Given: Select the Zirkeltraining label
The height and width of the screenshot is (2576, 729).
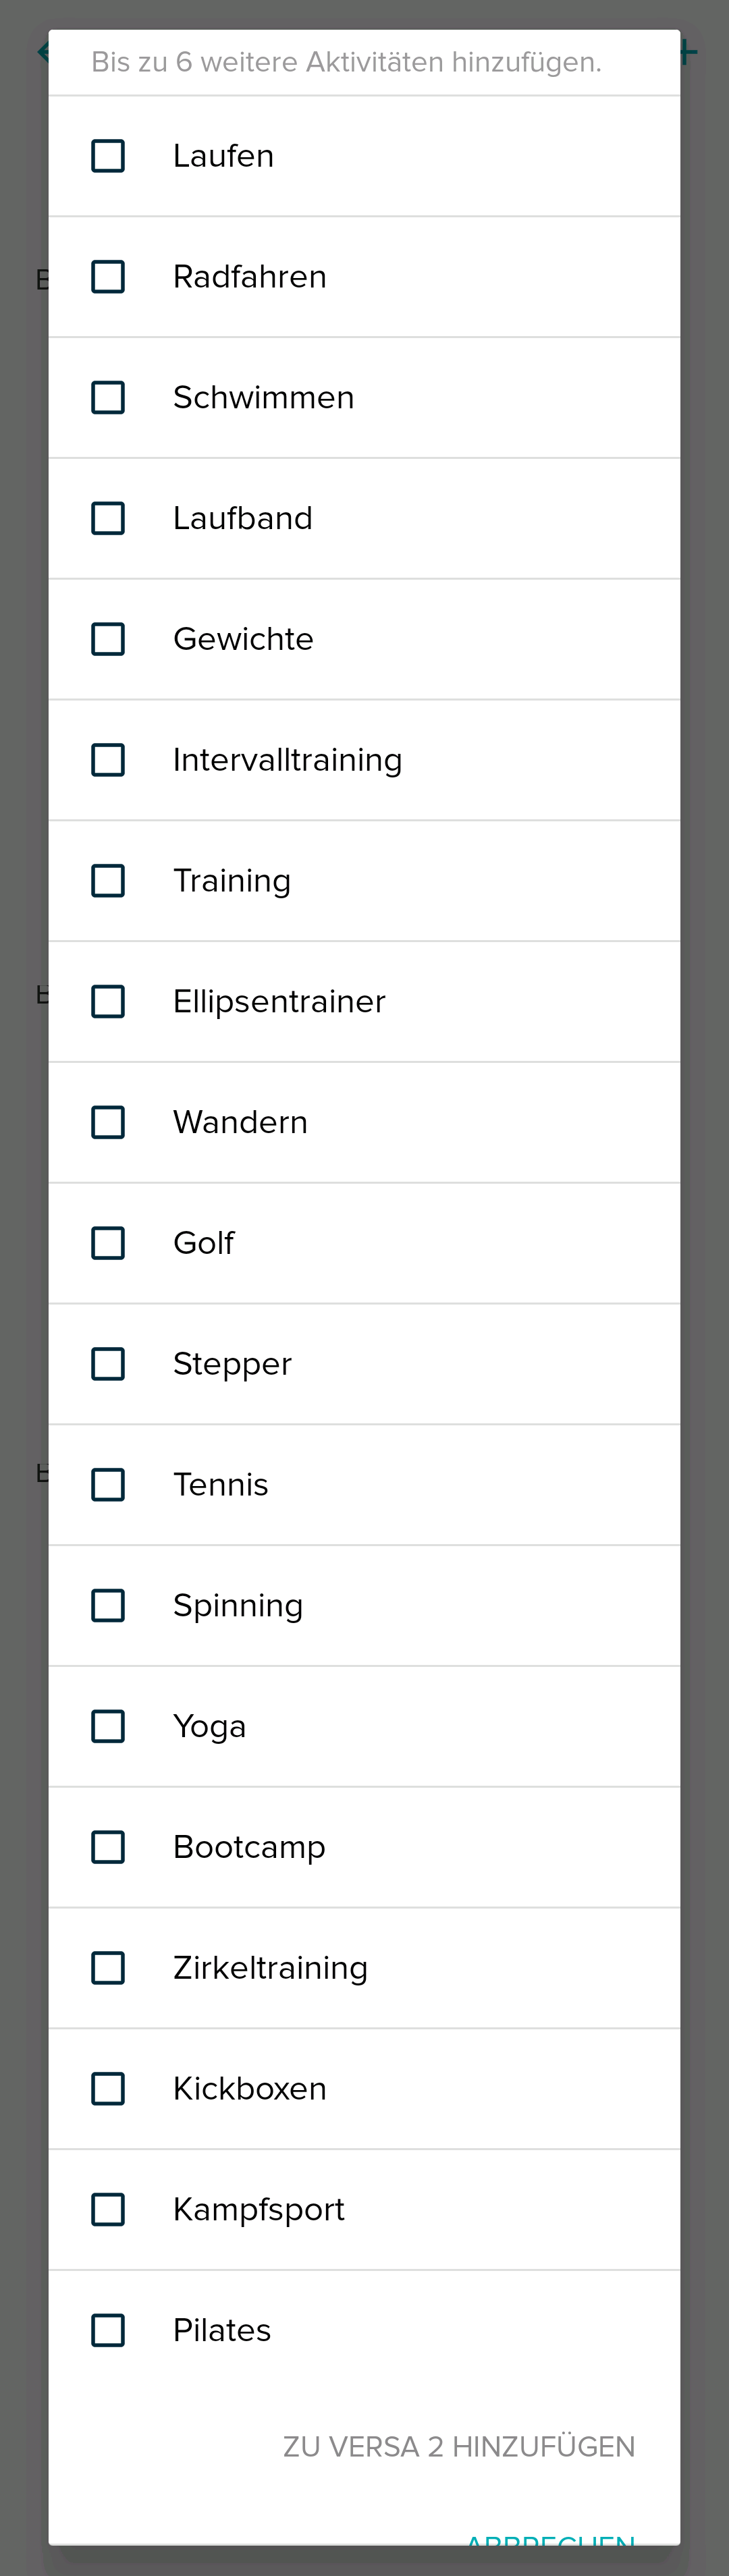Looking at the screenshot, I should click(x=270, y=1968).
